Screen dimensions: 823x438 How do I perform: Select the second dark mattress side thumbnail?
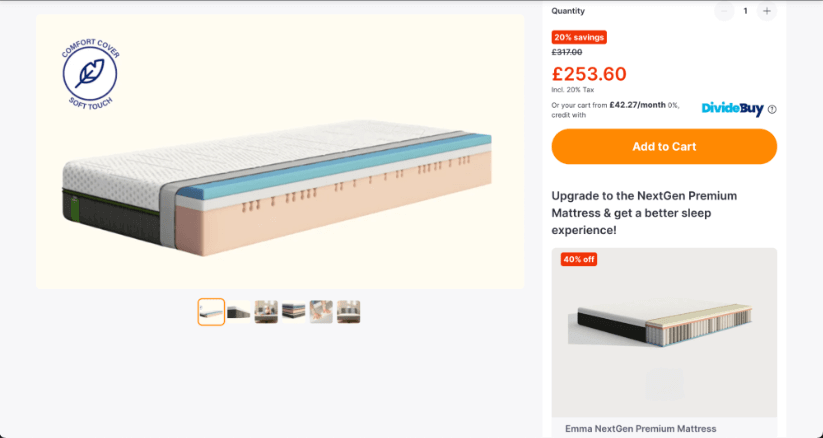click(239, 312)
